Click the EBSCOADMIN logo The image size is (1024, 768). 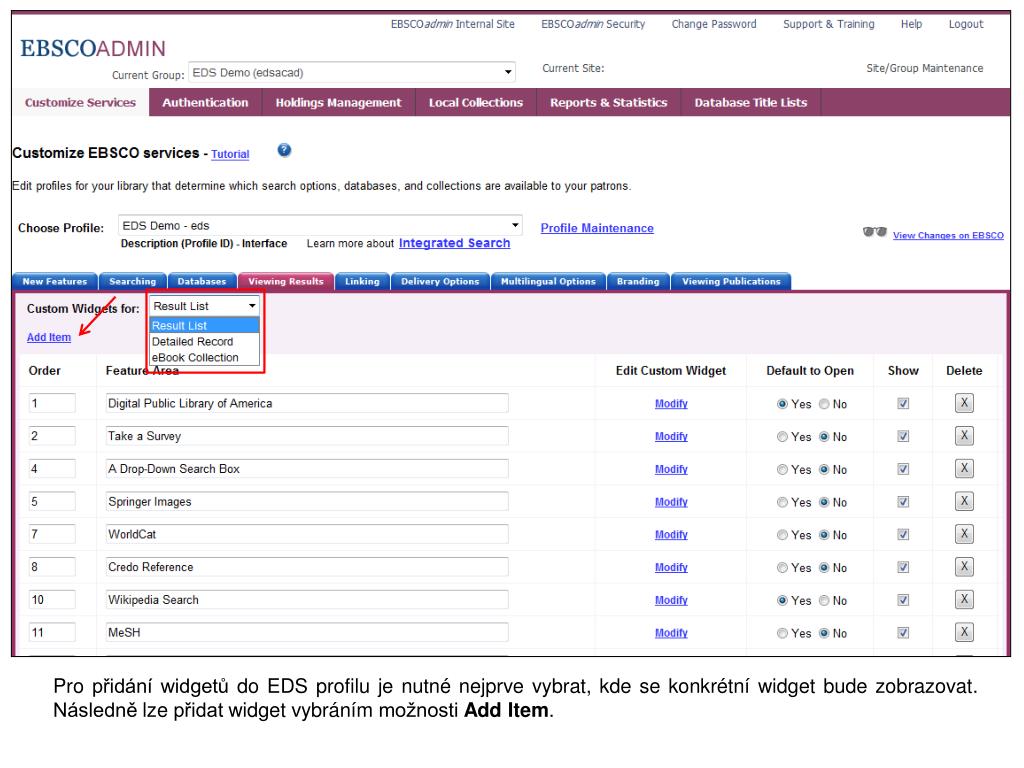[x=93, y=48]
